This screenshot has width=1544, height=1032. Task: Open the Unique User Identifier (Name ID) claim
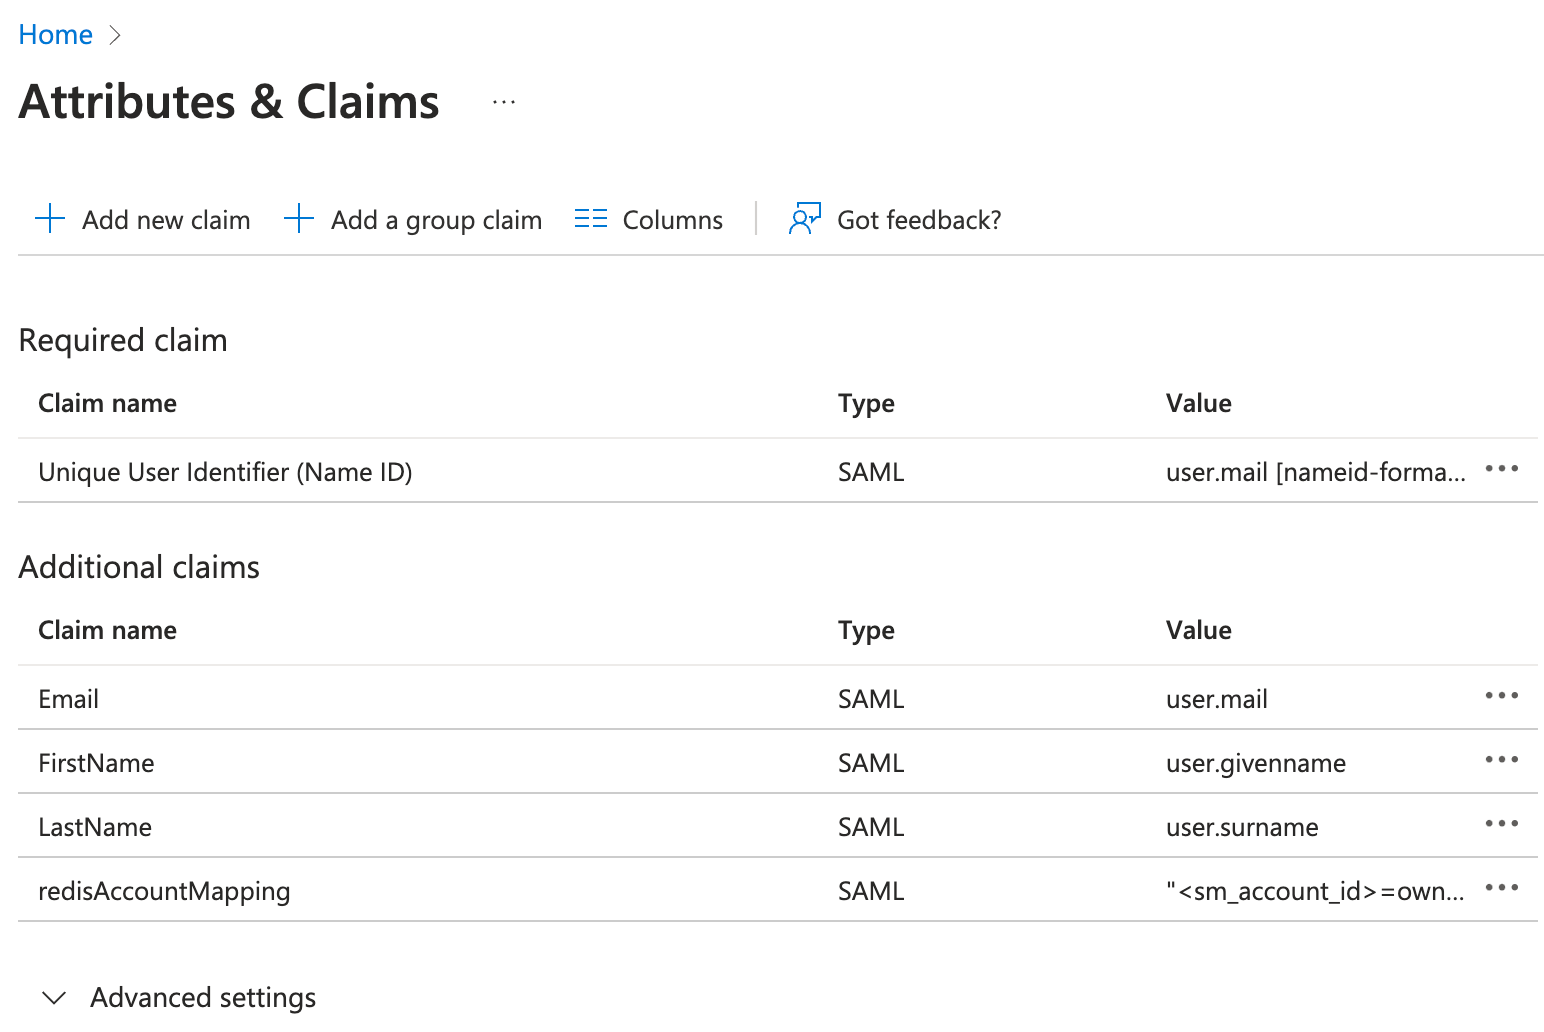(225, 472)
